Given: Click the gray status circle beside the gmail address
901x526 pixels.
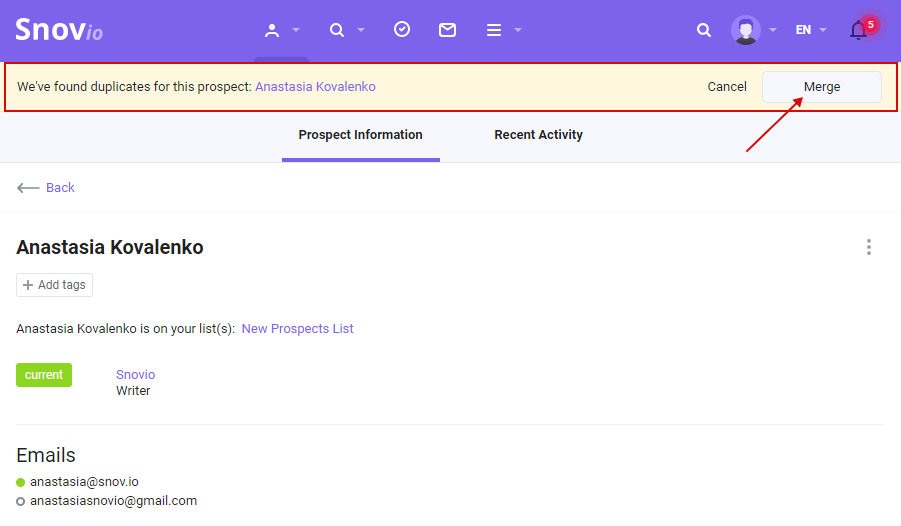Looking at the screenshot, I should [x=21, y=501].
